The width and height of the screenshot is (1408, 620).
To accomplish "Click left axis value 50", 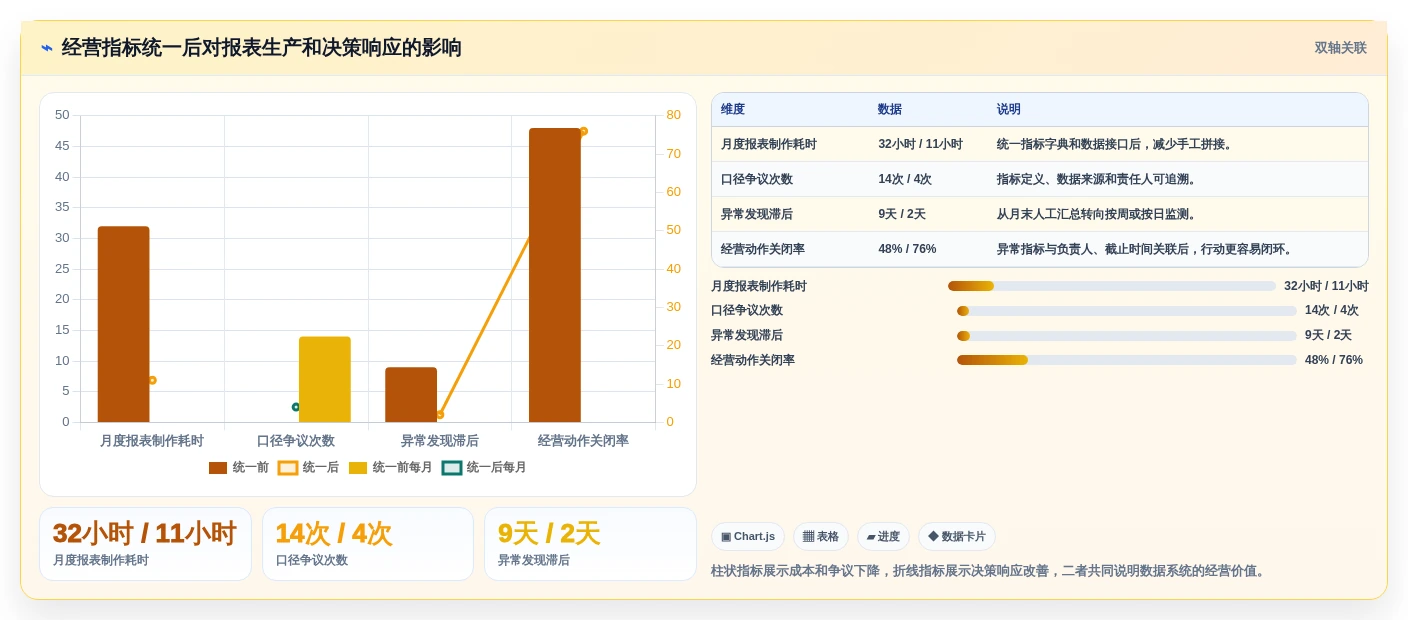I will click(62, 115).
